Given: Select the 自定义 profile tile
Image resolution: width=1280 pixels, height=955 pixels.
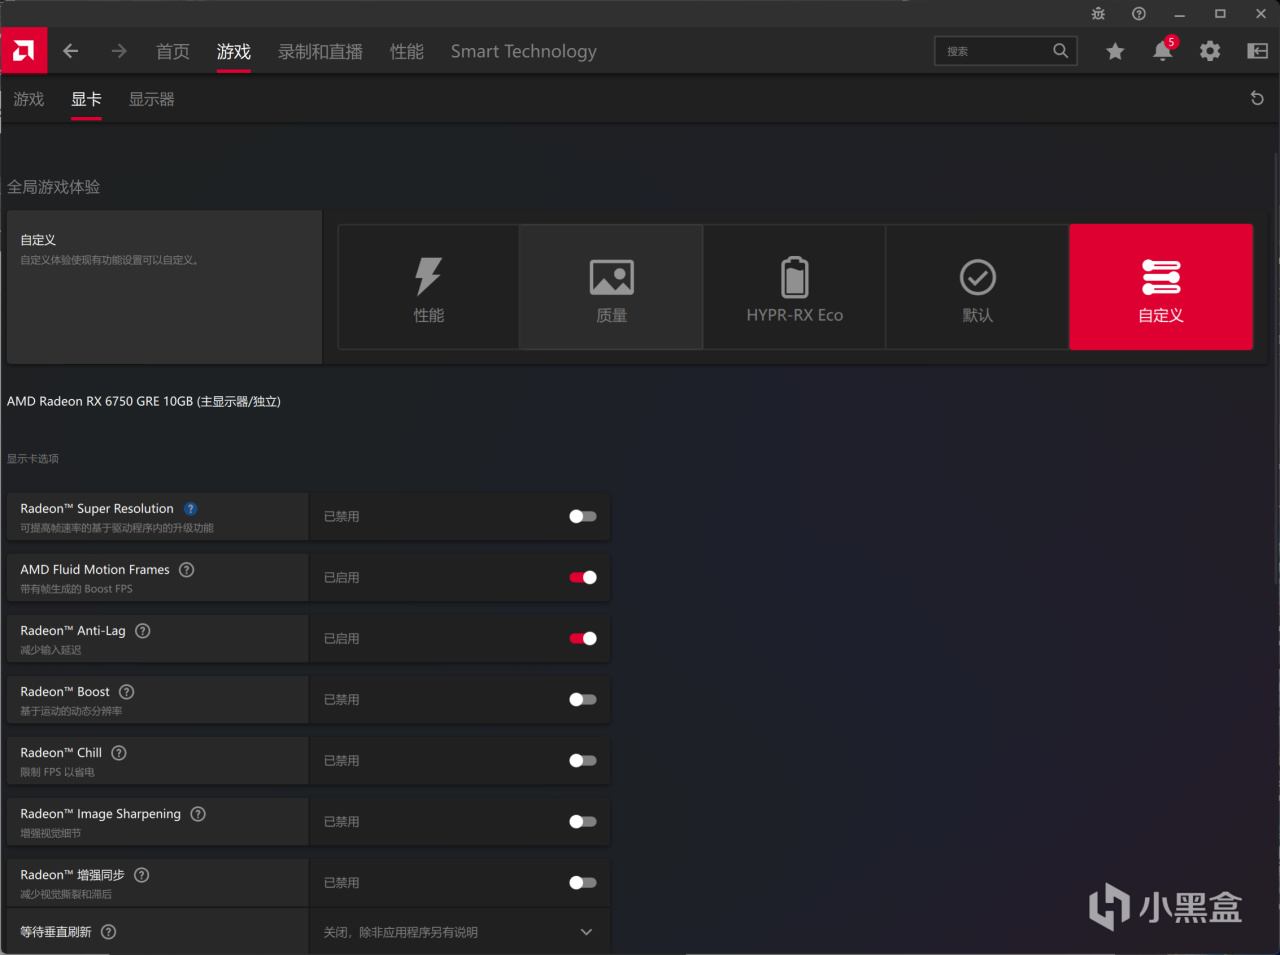Looking at the screenshot, I should point(1161,287).
